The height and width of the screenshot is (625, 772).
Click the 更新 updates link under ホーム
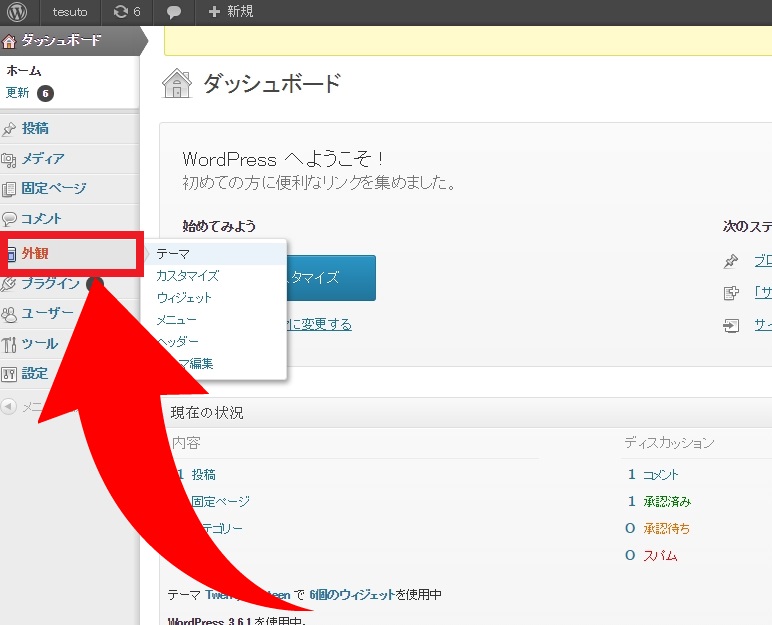click(x=18, y=93)
